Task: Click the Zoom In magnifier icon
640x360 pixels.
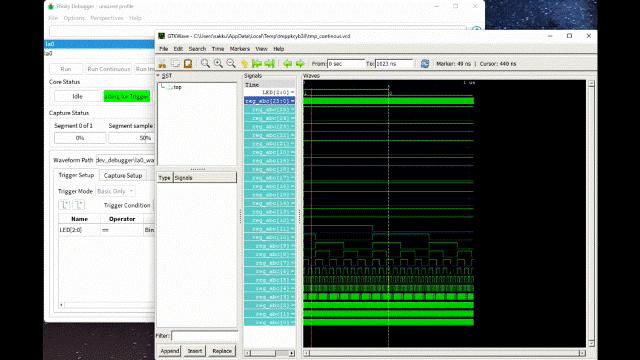Action: coord(218,64)
